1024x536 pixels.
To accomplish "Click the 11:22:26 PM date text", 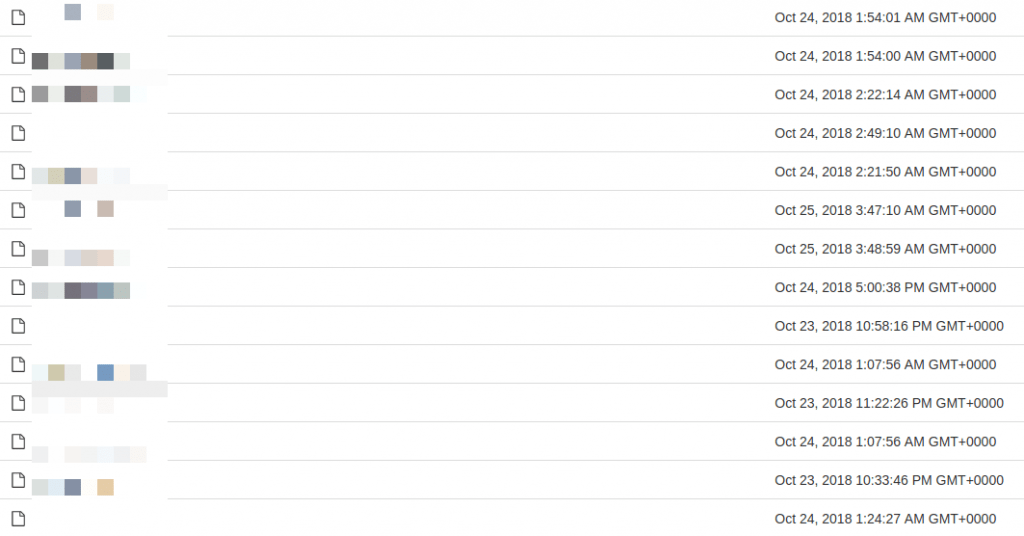I will pos(889,403).
